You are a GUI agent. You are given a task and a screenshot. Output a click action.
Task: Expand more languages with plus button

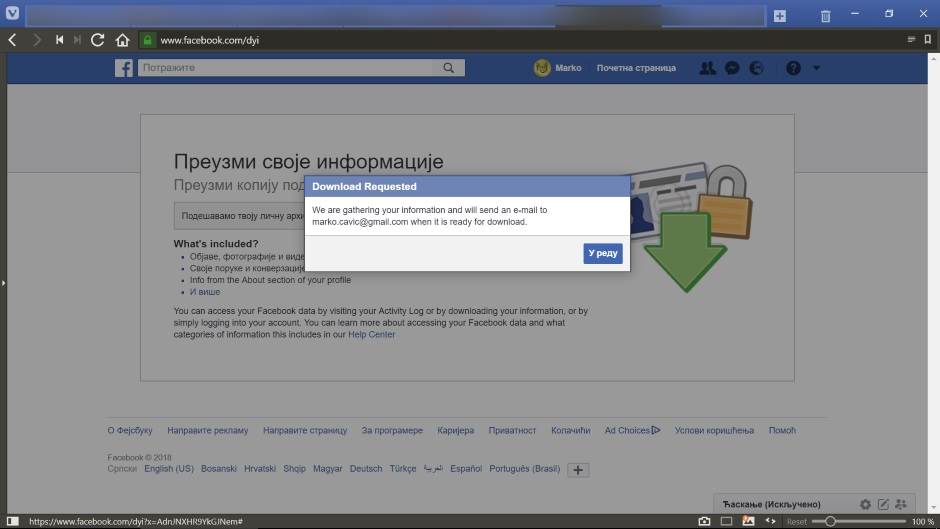578,469
